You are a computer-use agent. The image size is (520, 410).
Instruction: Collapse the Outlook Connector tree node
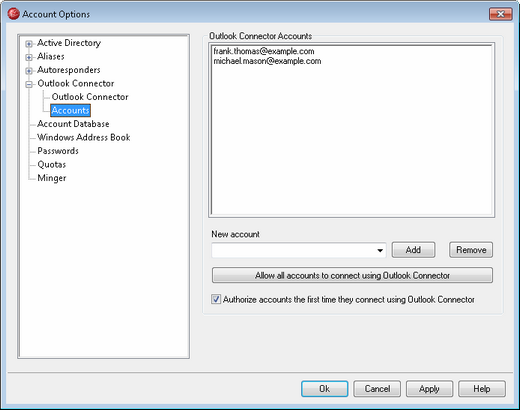coord(29,84)
